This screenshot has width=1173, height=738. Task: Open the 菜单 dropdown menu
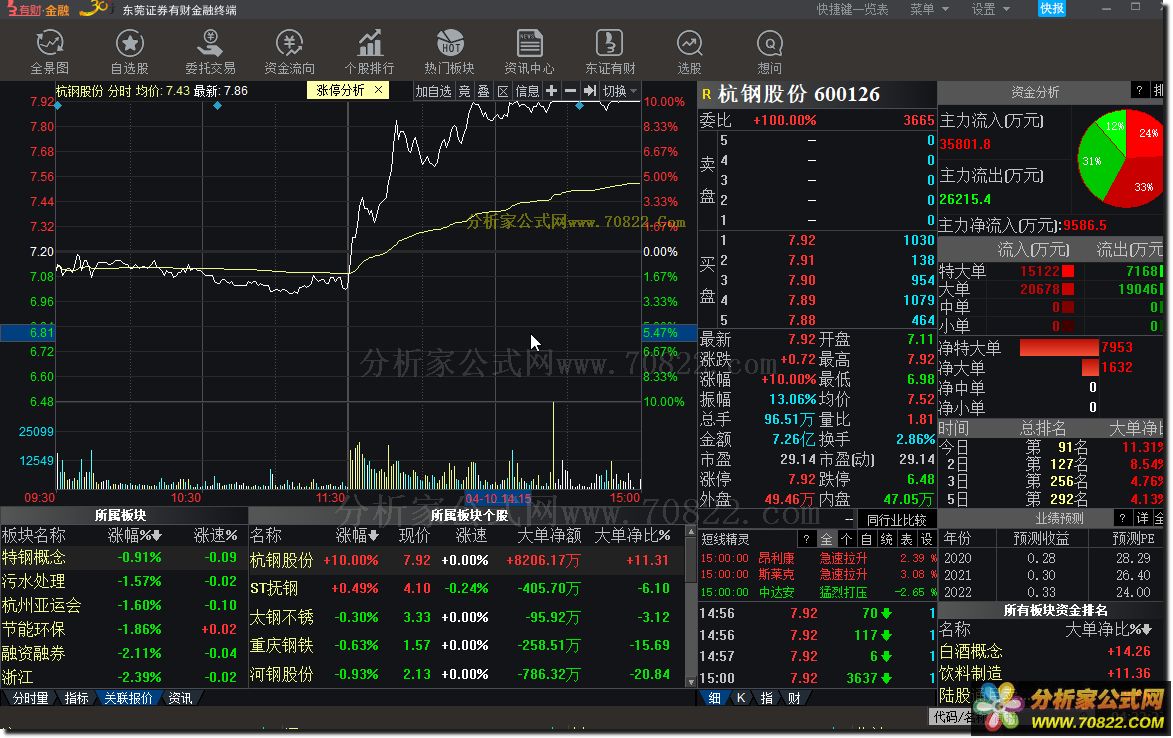click(929, 9)
